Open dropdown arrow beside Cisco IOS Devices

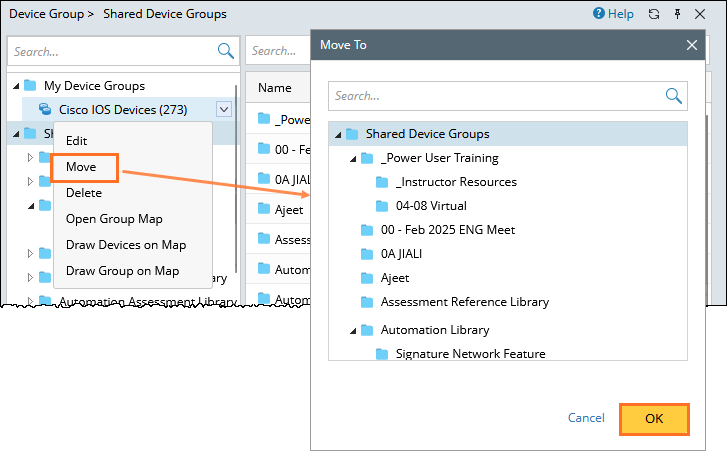pos(223,110)
